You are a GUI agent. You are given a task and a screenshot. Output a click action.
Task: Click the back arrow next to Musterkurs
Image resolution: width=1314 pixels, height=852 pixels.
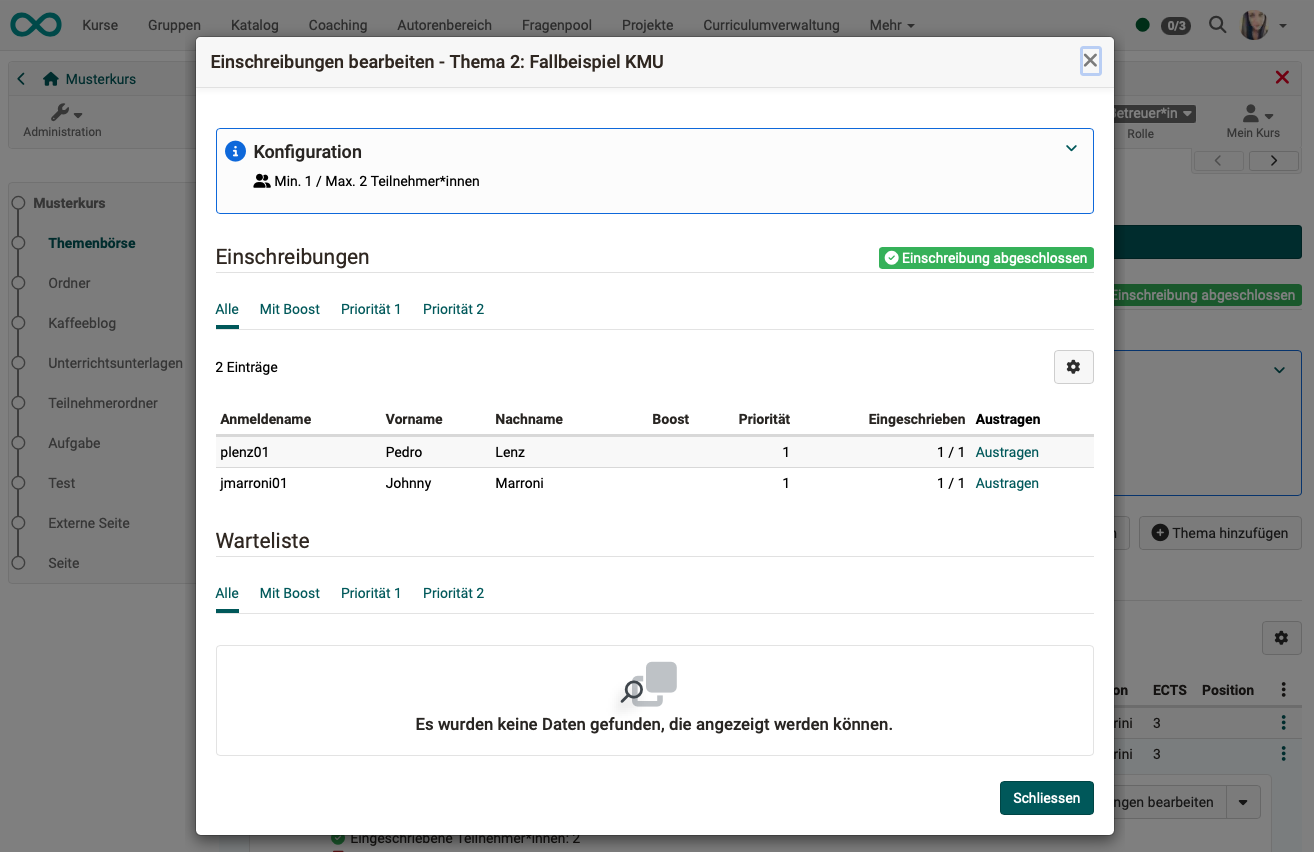coord(20,78)
